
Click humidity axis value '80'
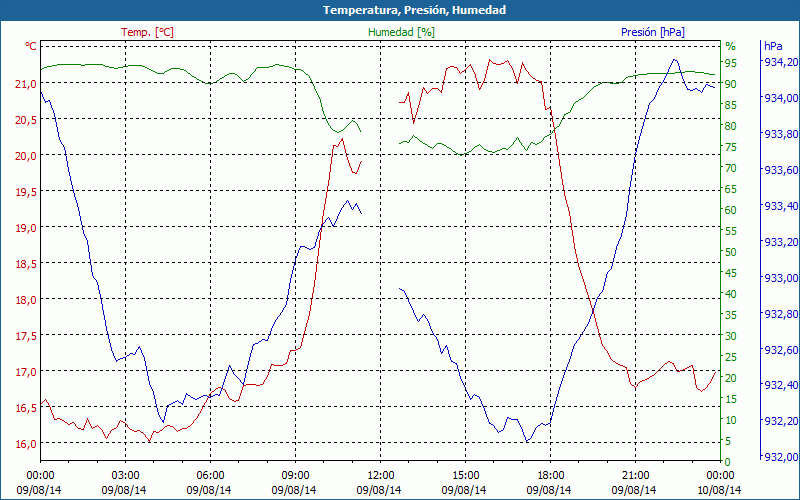click(x=731, y=126)
